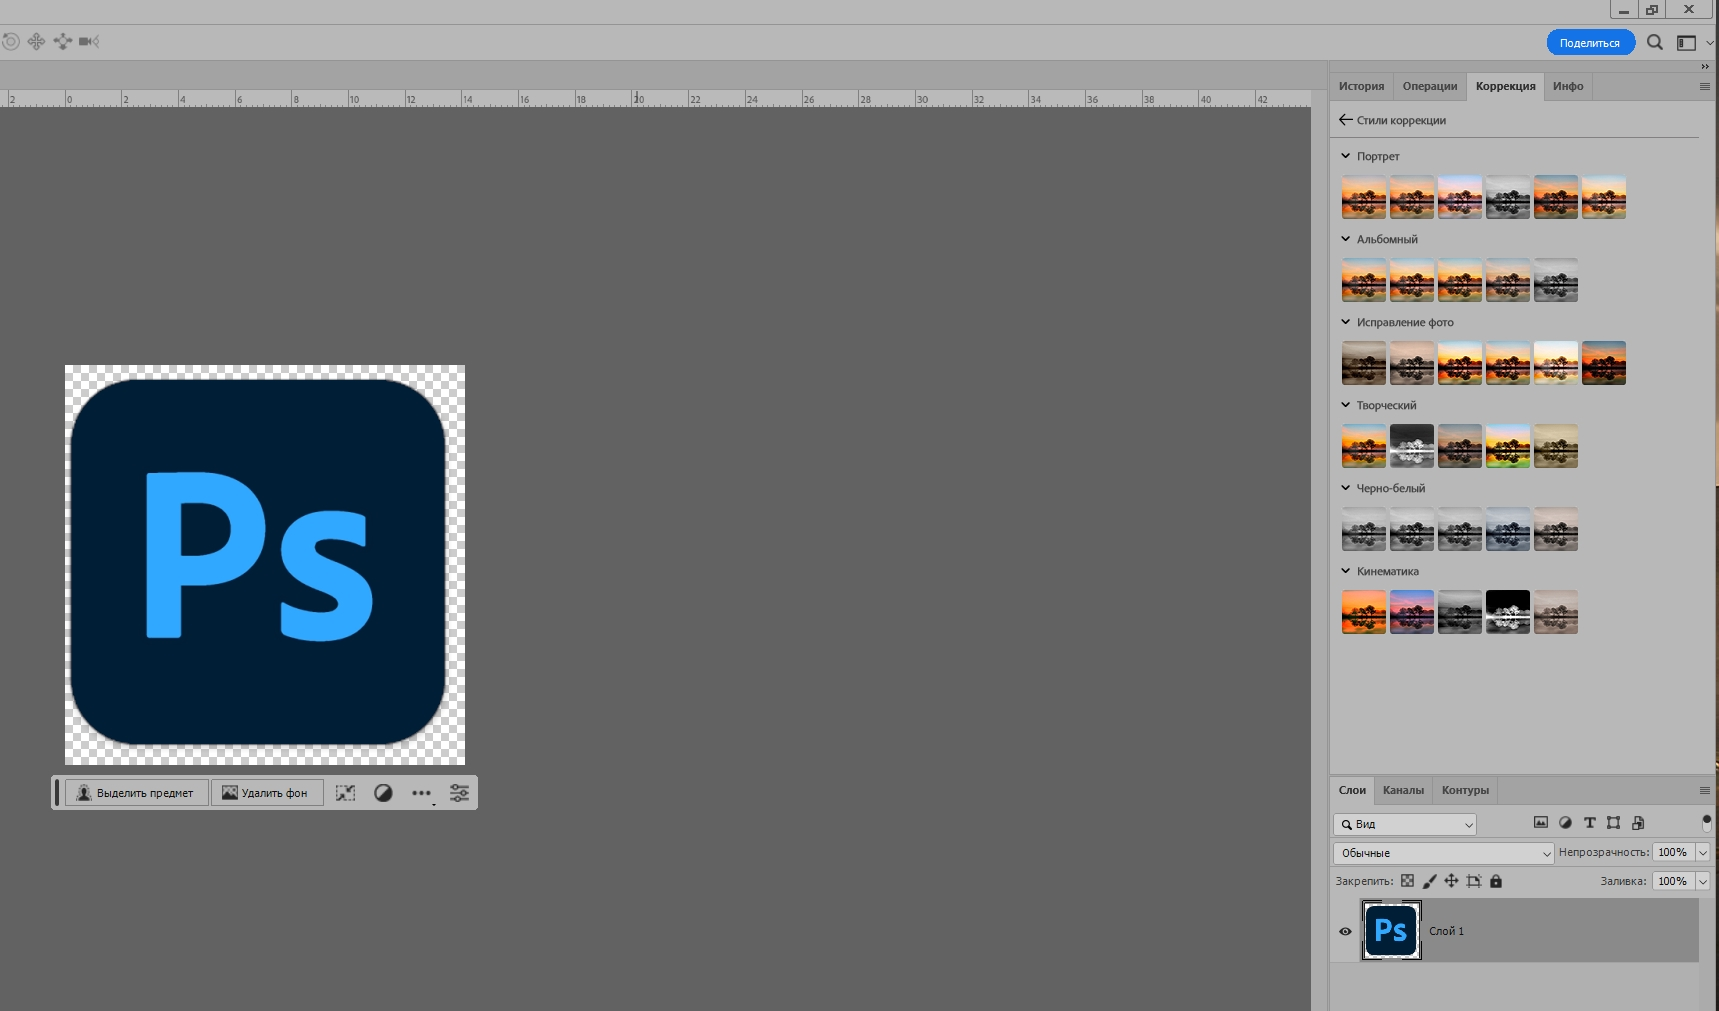Viewport: 1719px width, 1011px height.
Task: Apply the last preset in Исправление фото
Action: (x=1604, y=363)
